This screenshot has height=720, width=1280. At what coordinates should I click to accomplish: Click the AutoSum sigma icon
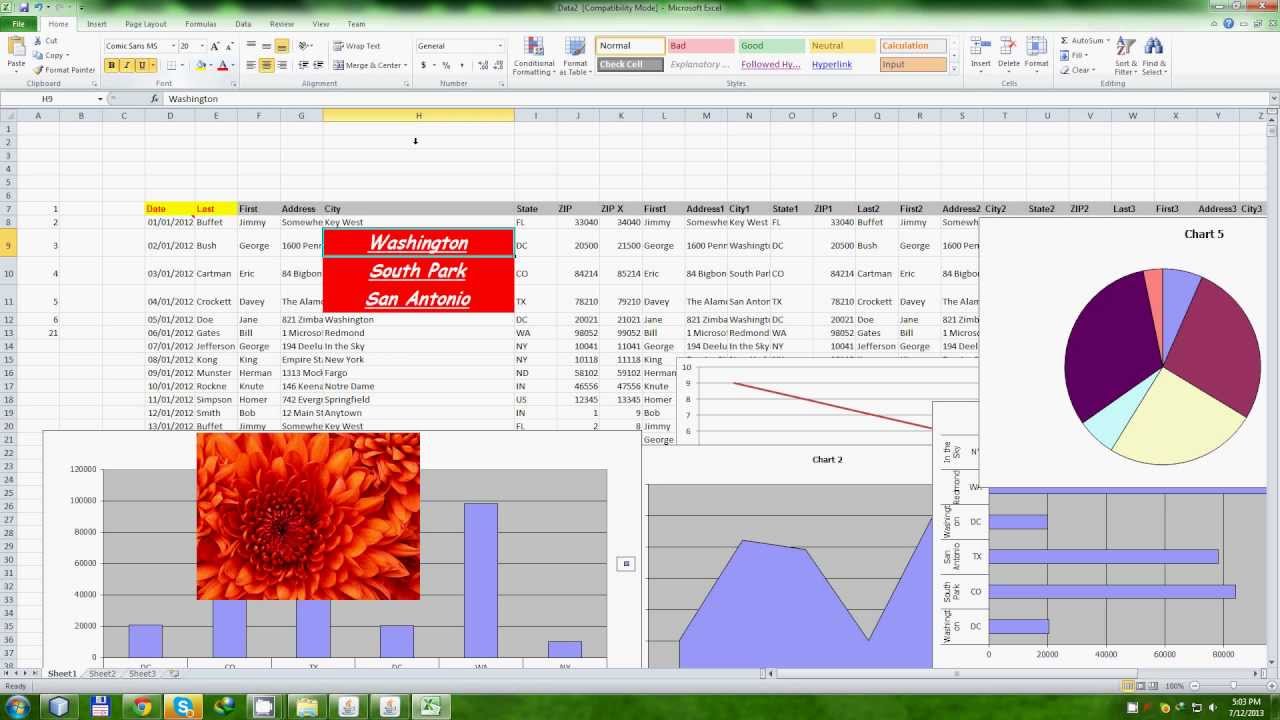(1064, 41)
